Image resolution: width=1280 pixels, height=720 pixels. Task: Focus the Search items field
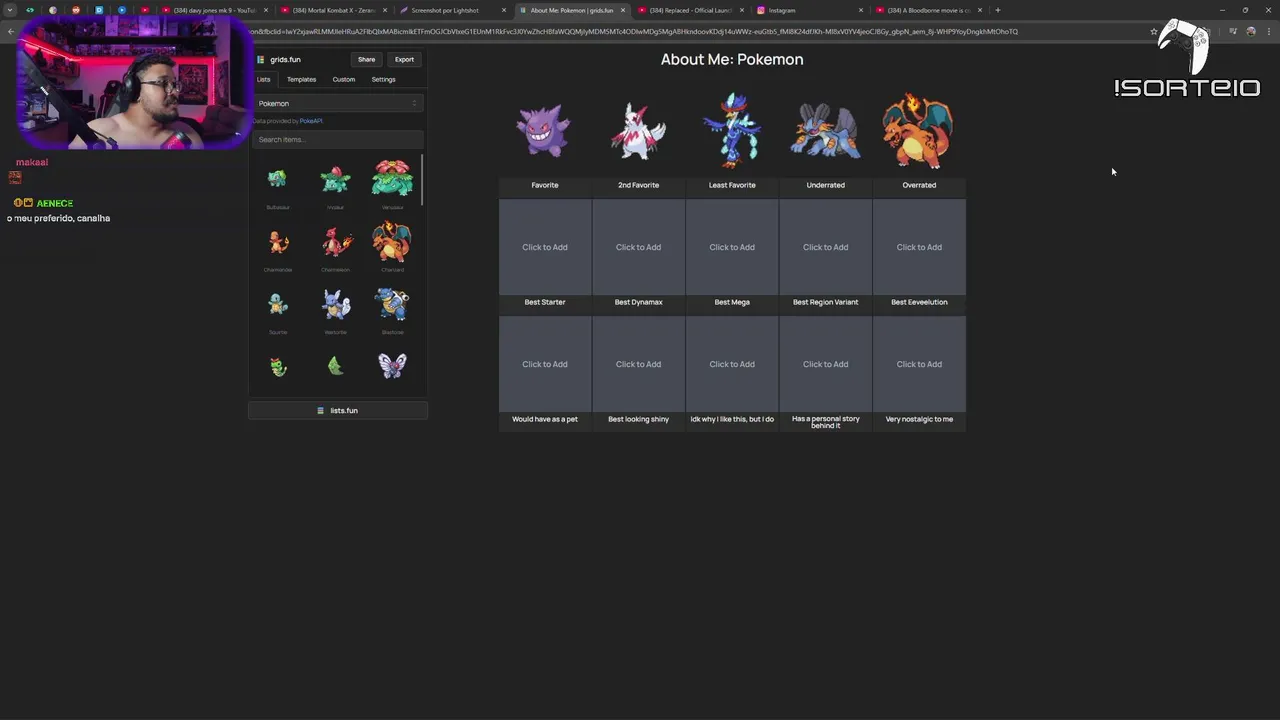(x=338, y=139)
